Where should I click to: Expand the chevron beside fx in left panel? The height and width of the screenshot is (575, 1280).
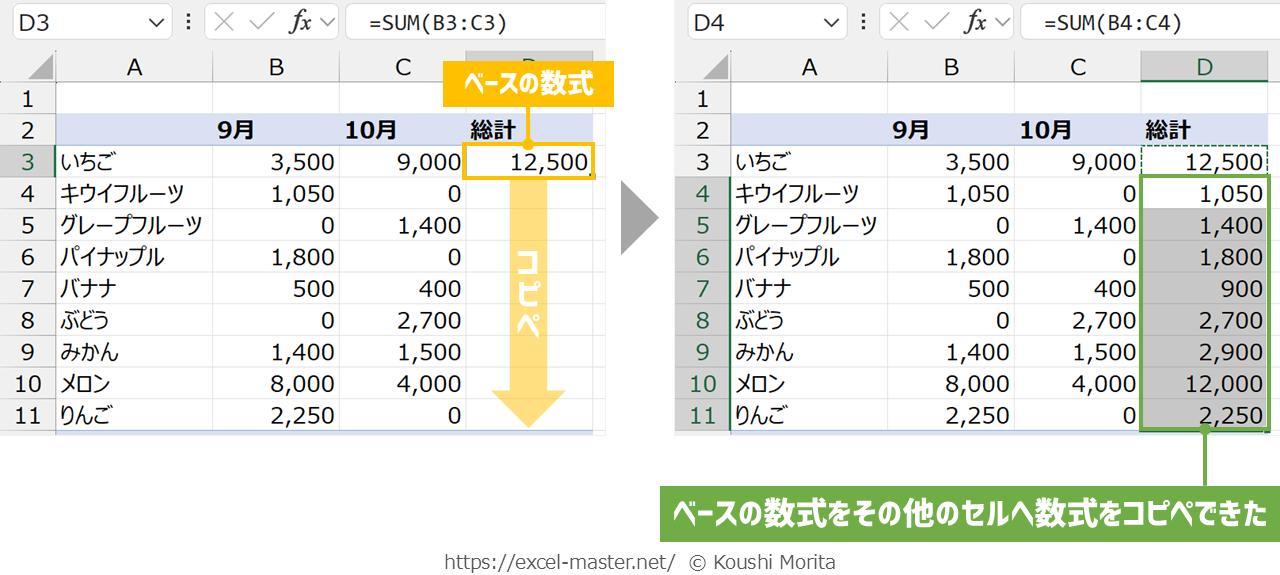tap(327, 23)
